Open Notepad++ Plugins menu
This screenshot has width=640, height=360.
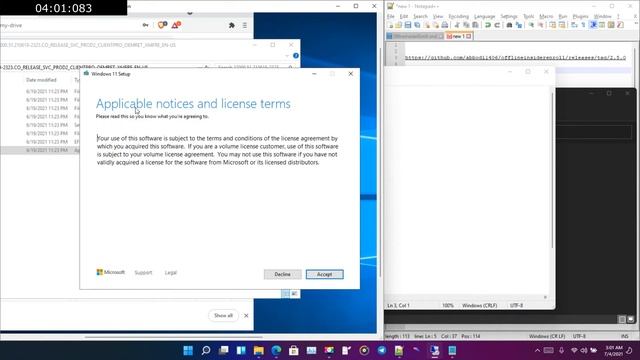coord(580,16)
